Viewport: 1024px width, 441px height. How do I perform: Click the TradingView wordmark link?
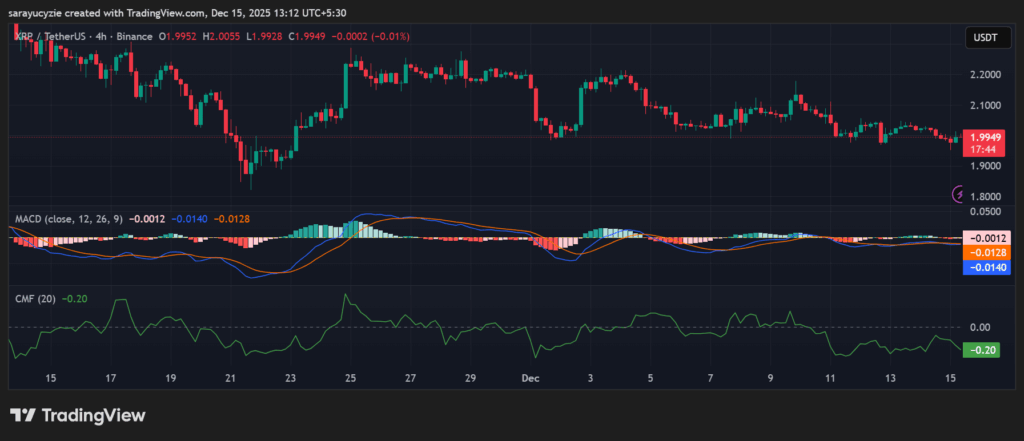pyautogui.click(x=91, y=415)
